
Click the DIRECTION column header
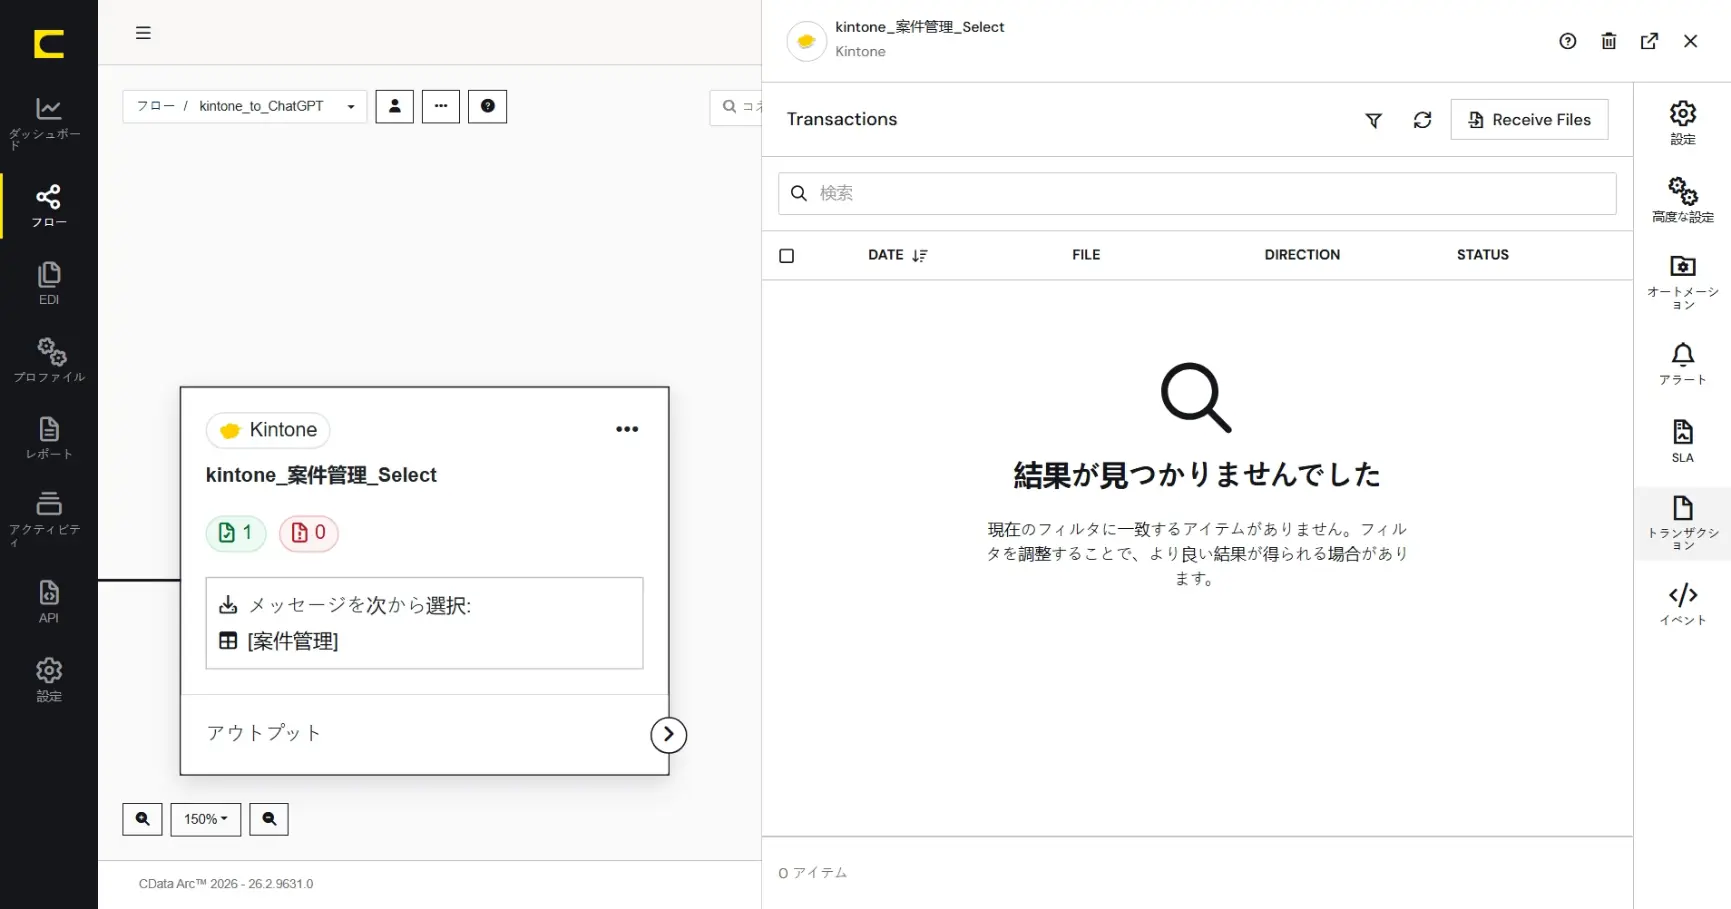click(1302, 255)
